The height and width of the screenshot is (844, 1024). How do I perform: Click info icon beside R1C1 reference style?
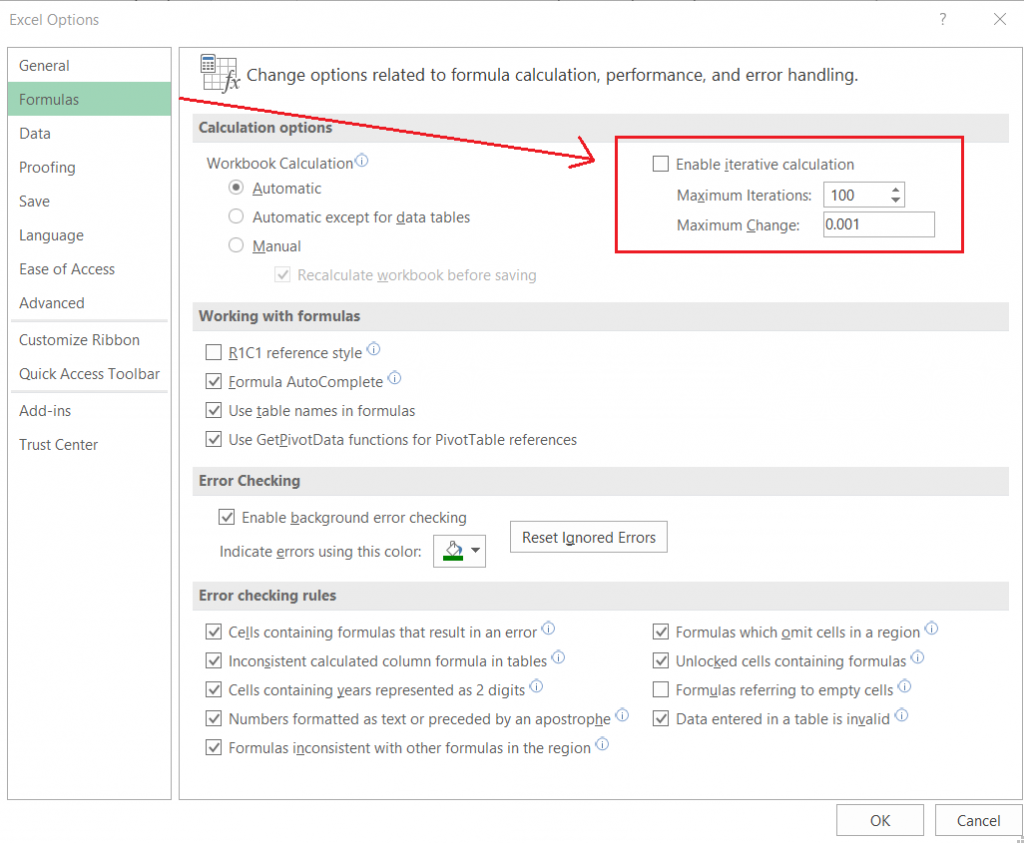374,350
